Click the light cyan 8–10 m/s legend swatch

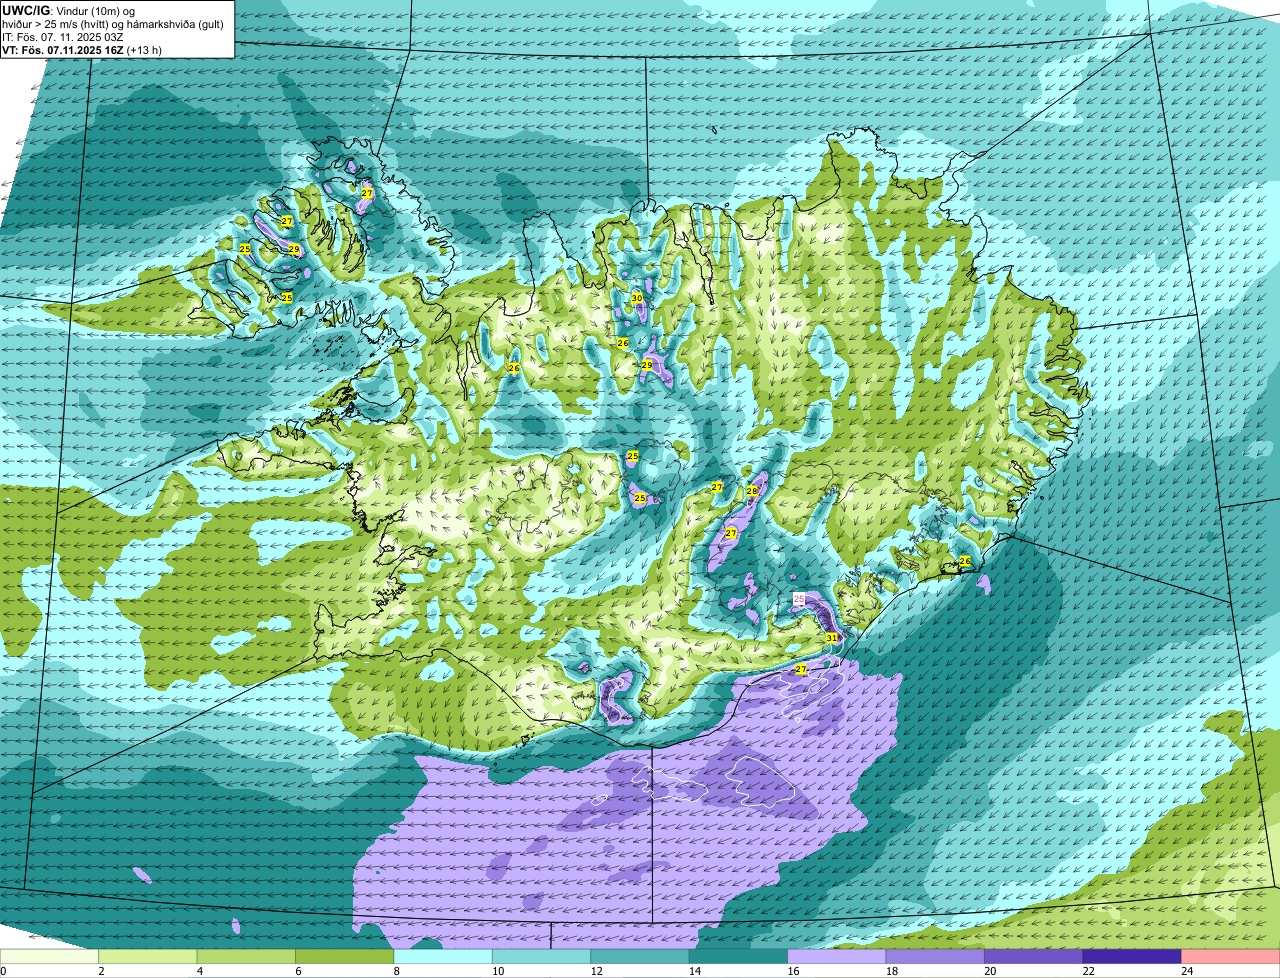click(x=443, y=956)
